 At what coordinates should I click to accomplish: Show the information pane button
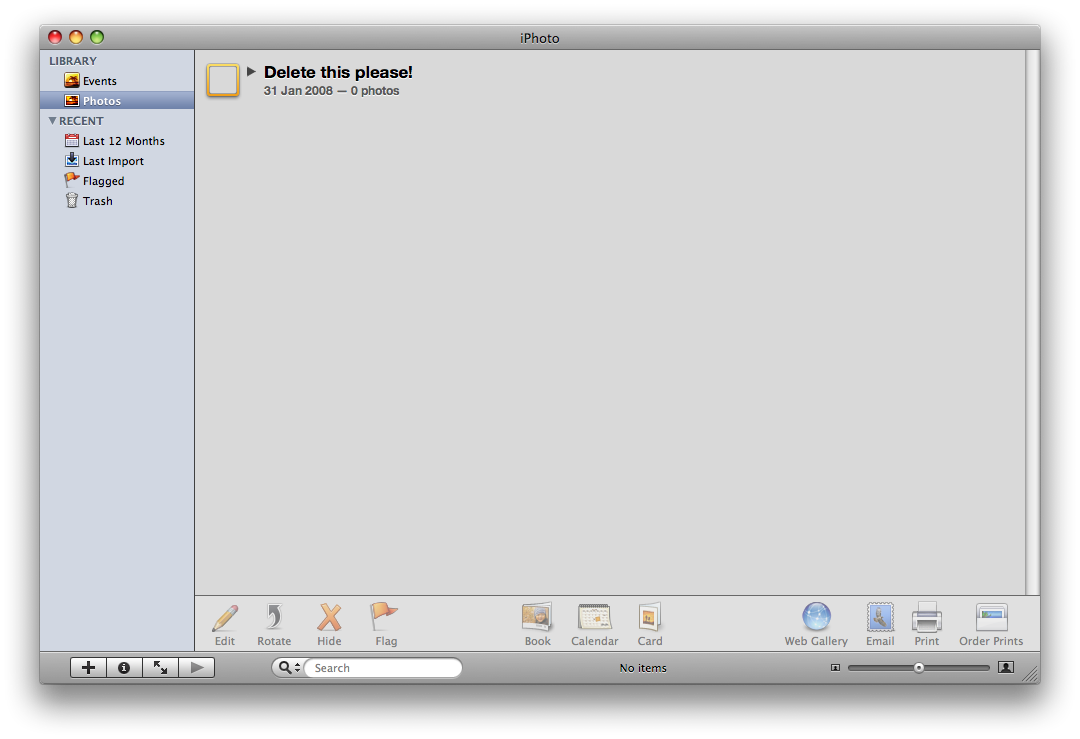(x=124, y=667)
